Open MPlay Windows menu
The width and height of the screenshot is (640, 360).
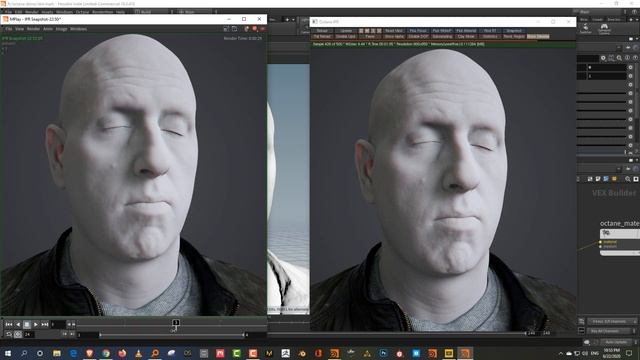coord(78,29)
